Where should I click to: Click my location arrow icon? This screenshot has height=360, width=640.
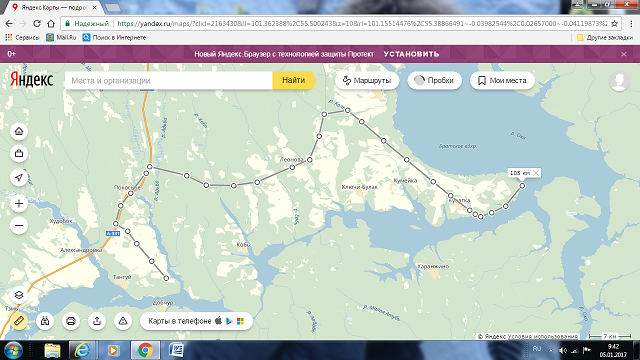coord(19,177)
